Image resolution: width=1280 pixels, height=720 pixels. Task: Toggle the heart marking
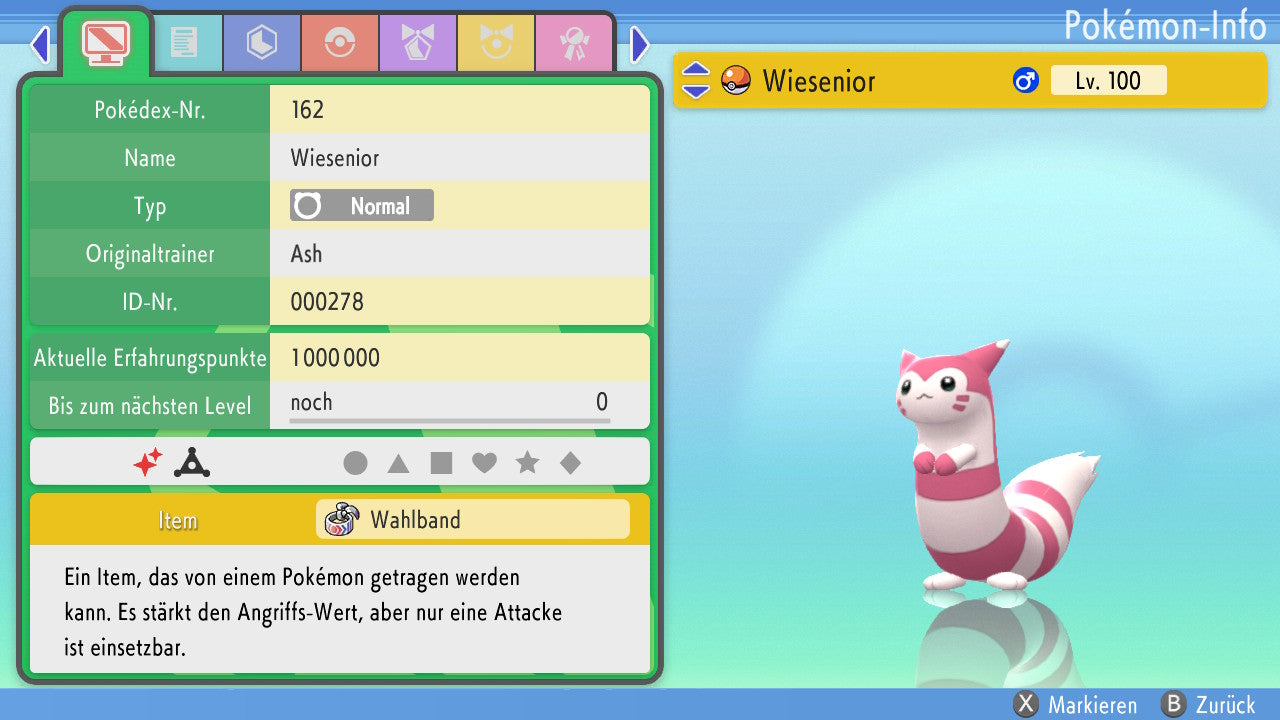[x=484, y=463]
